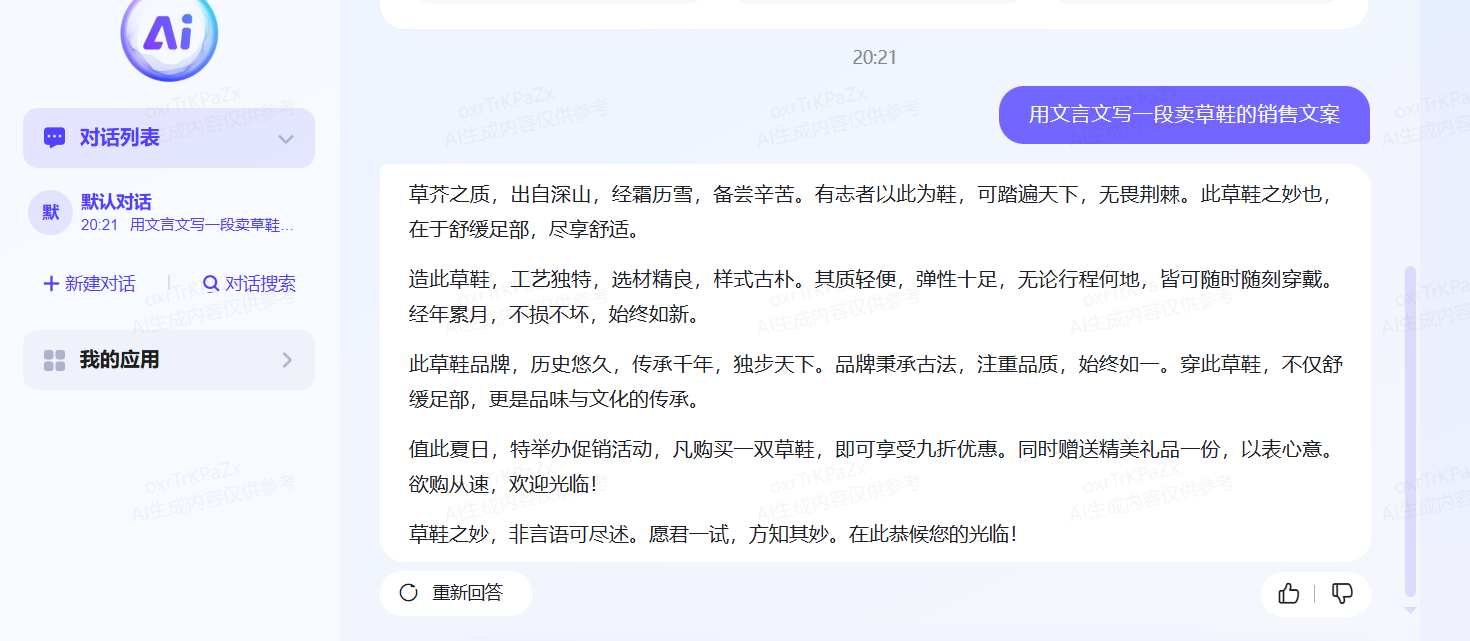Click the AI logo at the top left
Viewport: 1470px width, 641px height.
[168, 38]
